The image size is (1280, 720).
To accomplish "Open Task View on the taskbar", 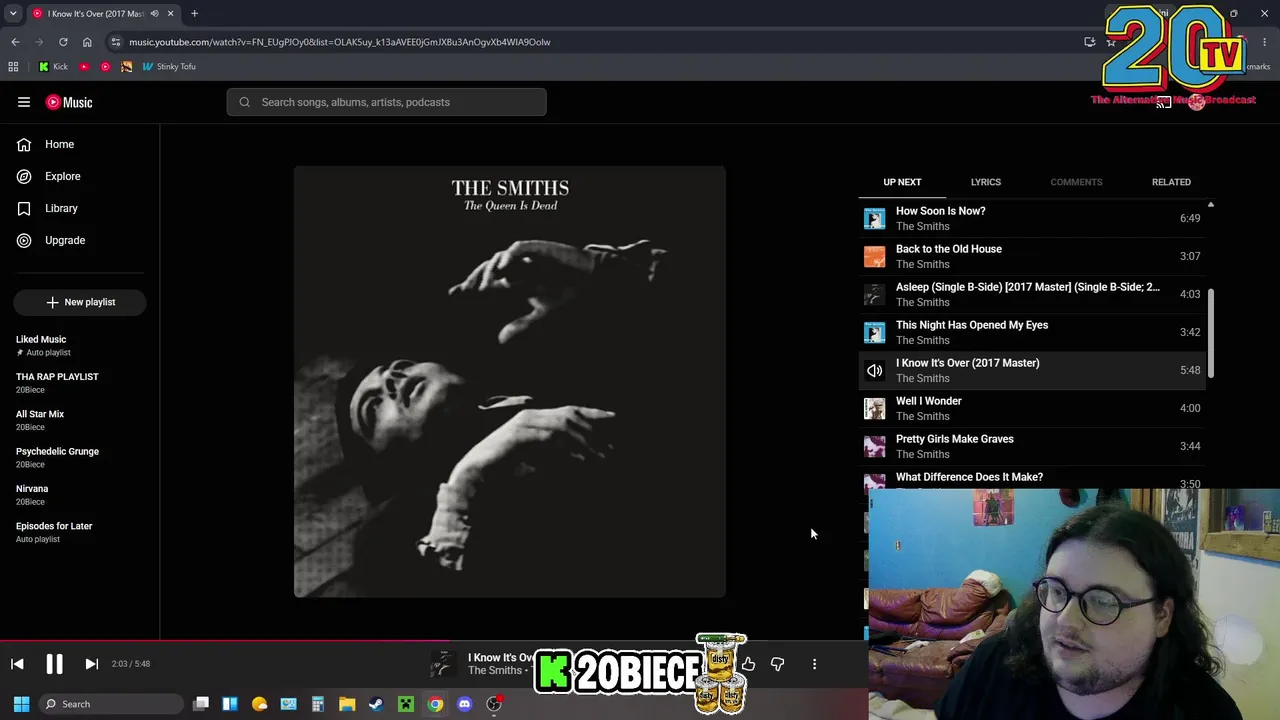I will tap(201, 704).
